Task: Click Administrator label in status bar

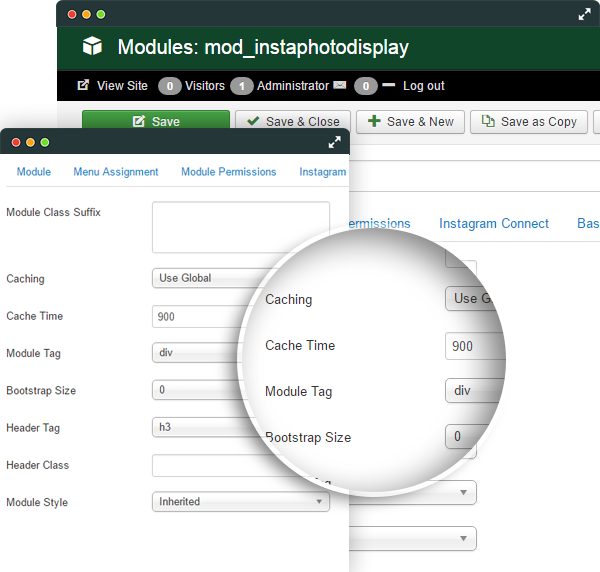Action: (293, 85)
